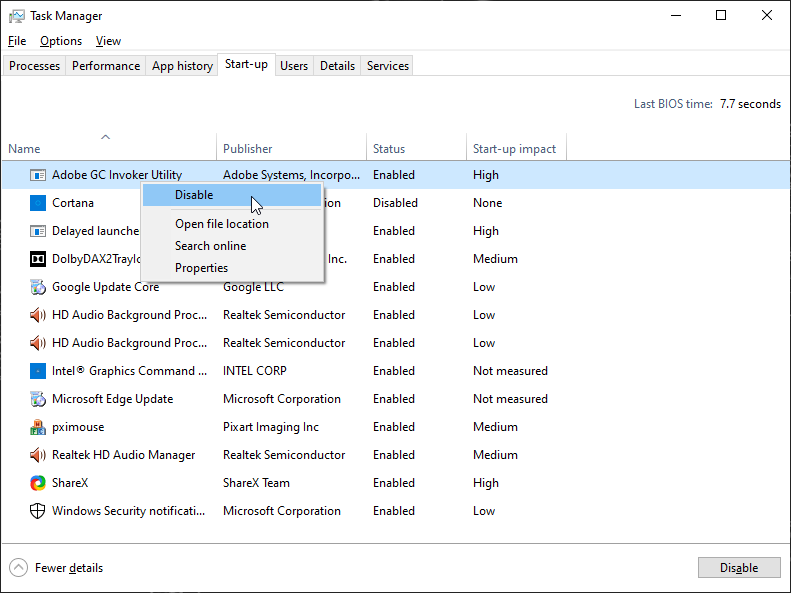Open the Options menu in menu bar
Image resolution: width=791 pixels, height=593 pixels.
click(61, 41)
